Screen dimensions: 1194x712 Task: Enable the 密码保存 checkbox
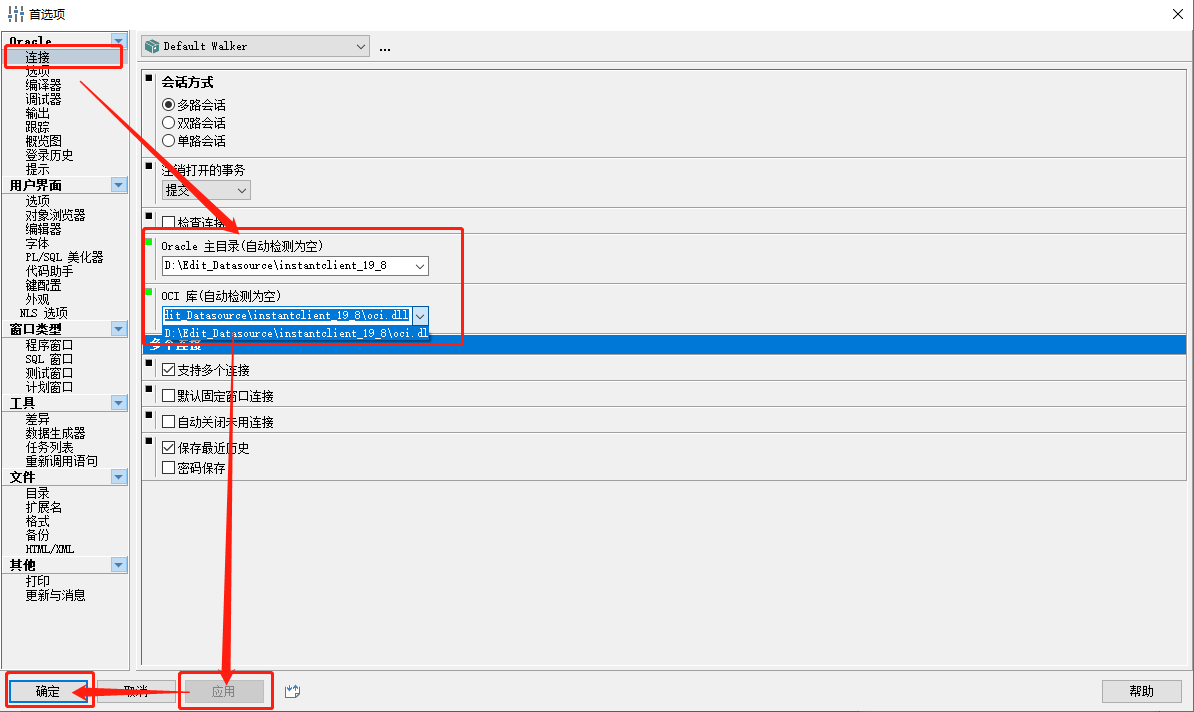[168, 467]
